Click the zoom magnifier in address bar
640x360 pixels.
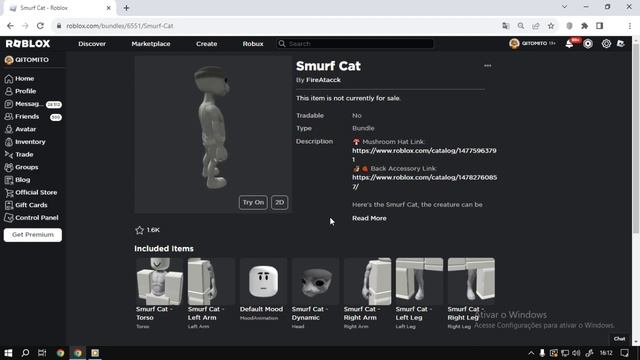click(521, 26)
